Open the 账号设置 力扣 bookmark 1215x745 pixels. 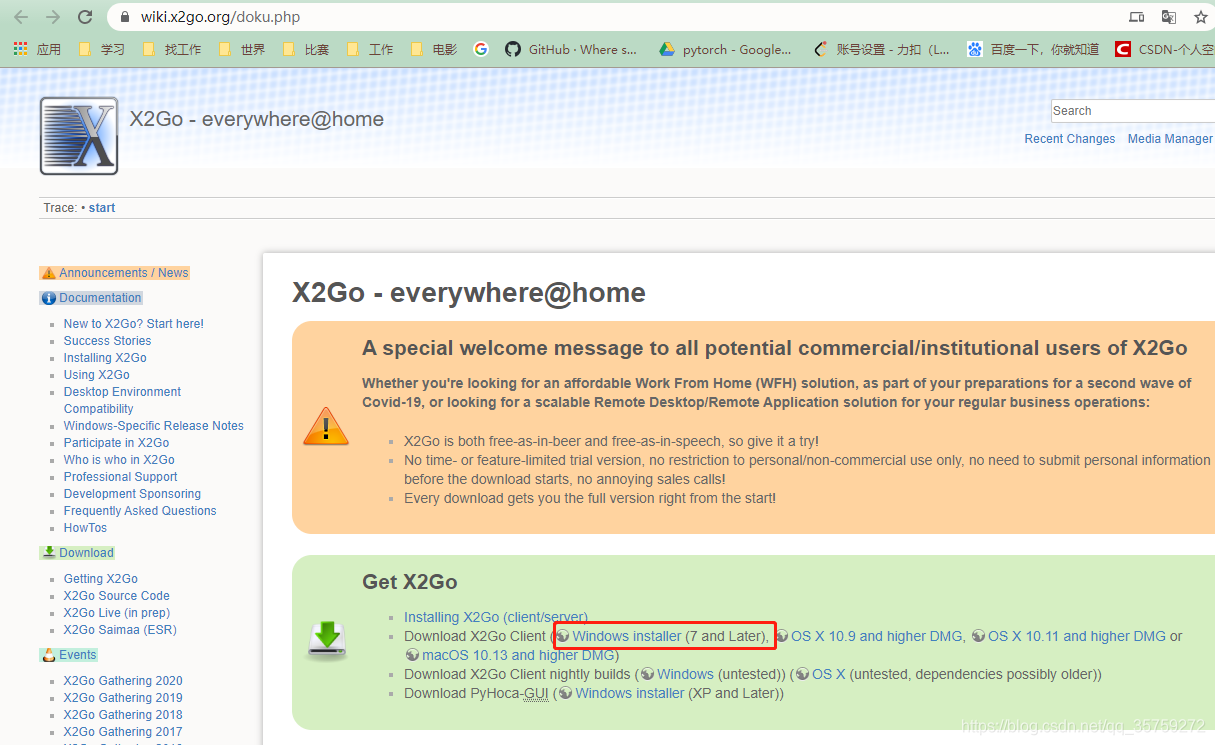click(x=881, y=49)
